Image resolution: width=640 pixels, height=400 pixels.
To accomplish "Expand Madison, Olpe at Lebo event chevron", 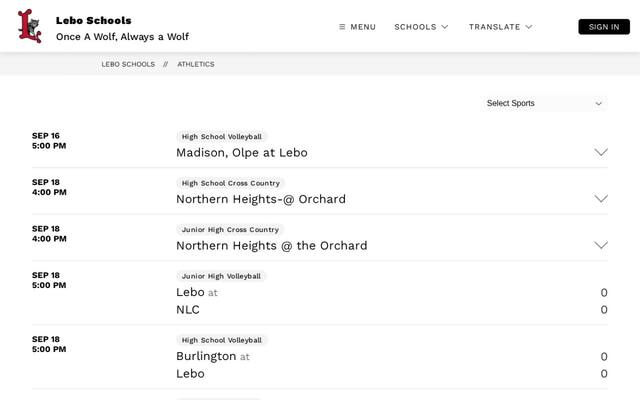I will [x=601, y=152].
